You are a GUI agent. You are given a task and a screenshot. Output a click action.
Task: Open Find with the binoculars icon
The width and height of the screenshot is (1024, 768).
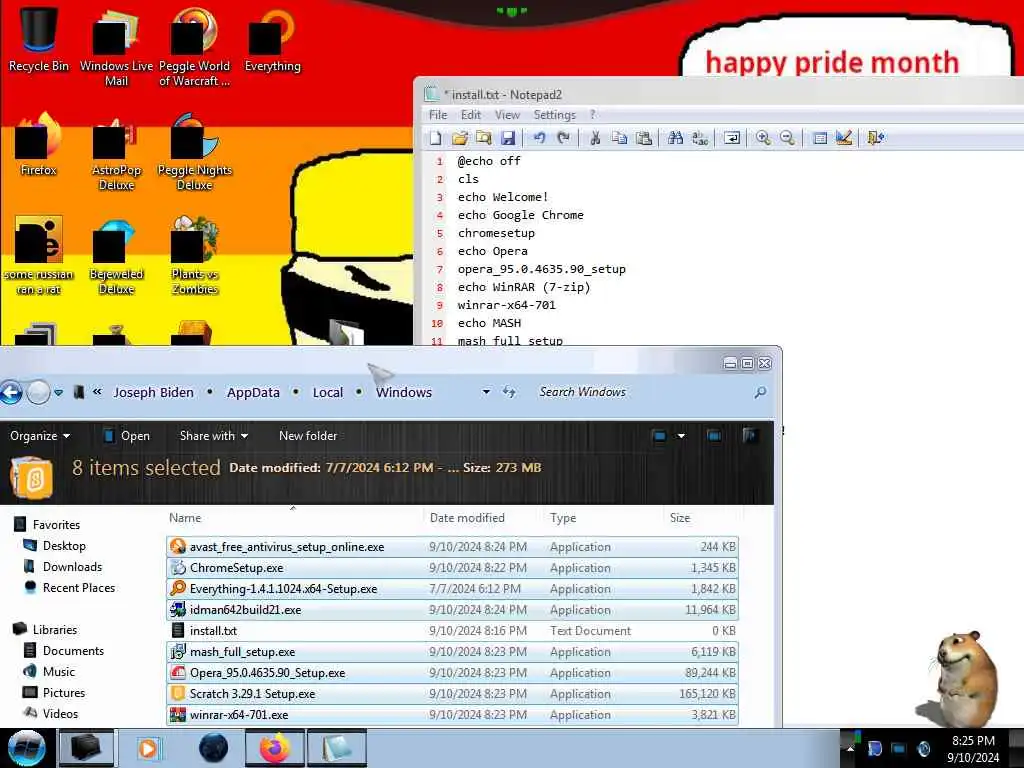pyautogui.click(x=675, y=138)
